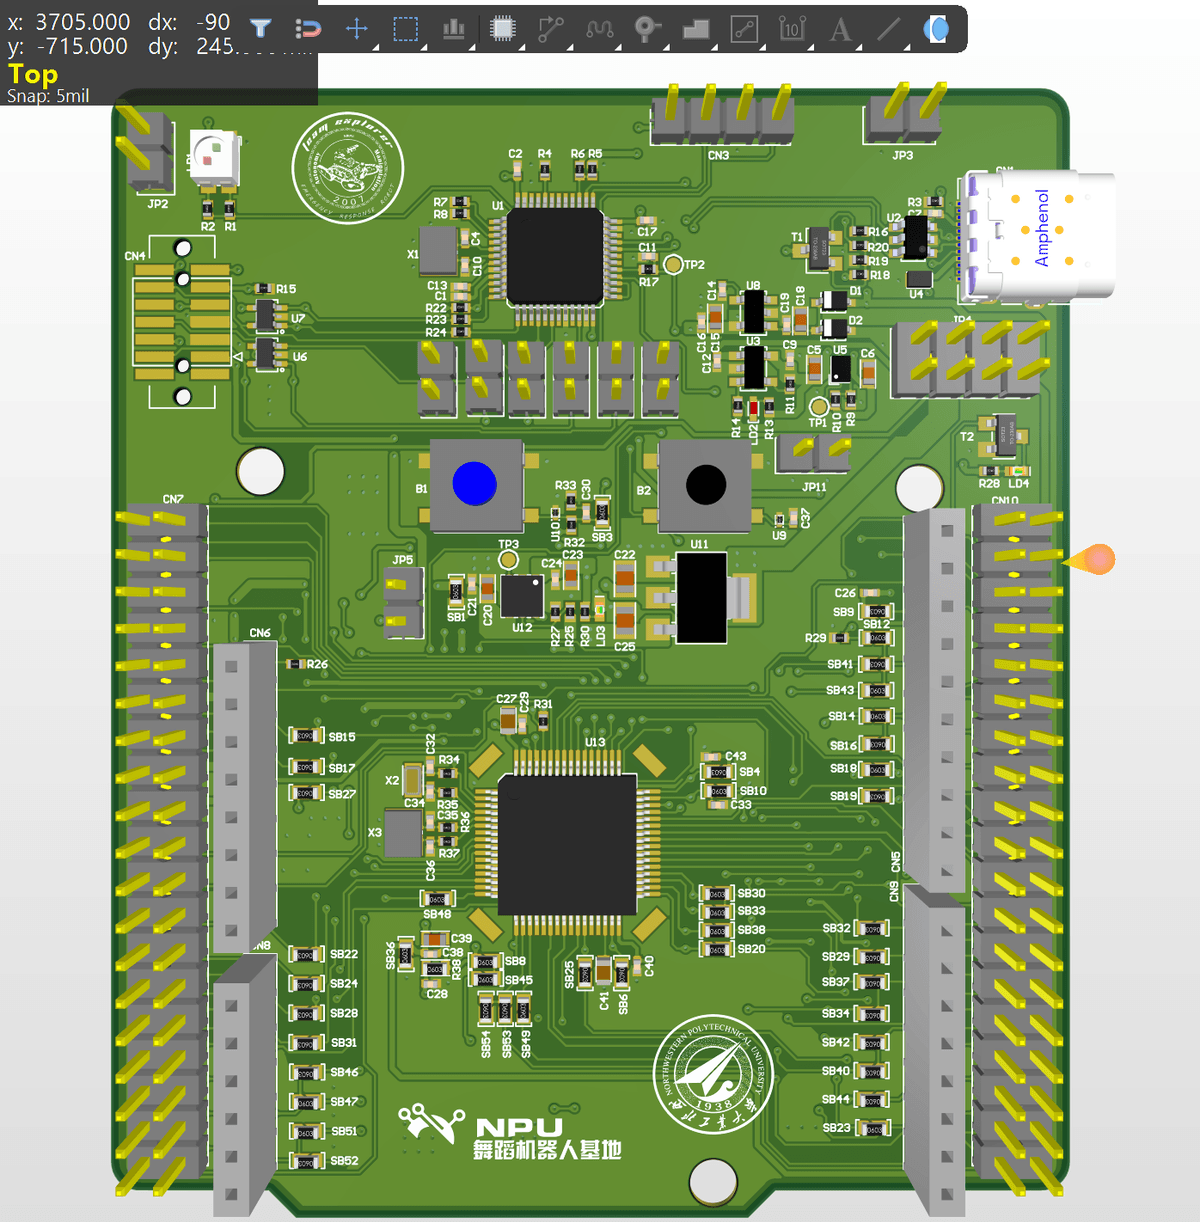Activate the interactive routing tool

pyautogui.click(x=551, y=29)
